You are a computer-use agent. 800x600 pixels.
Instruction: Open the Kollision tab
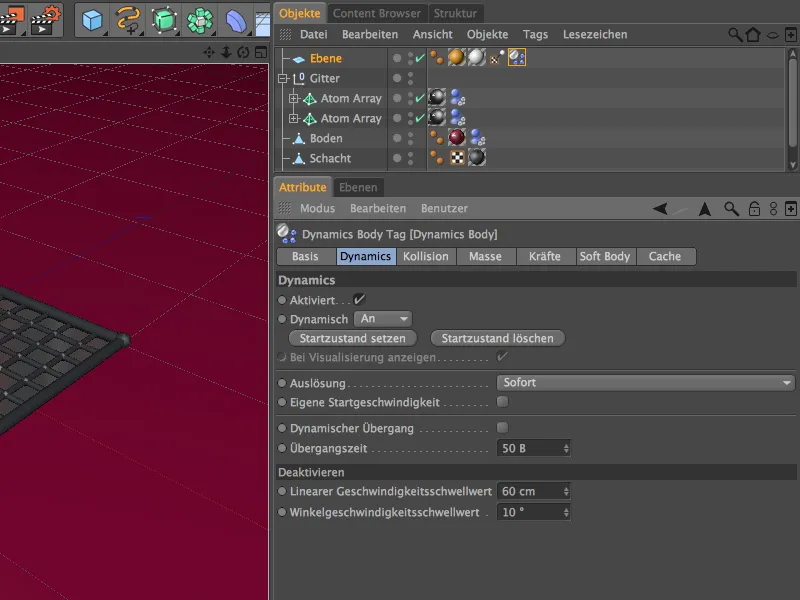(426, 256)
